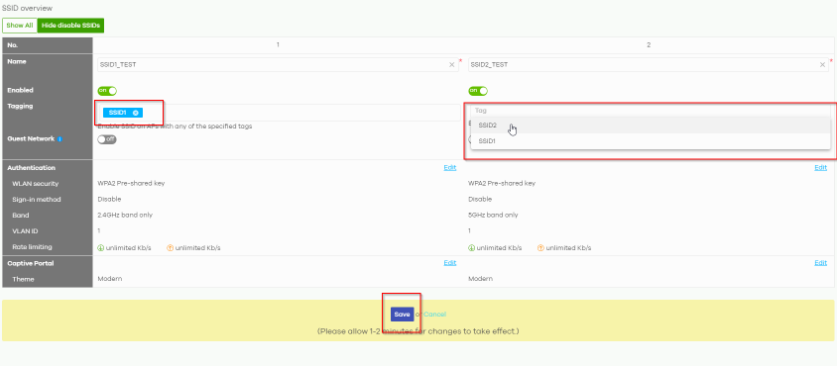Click the Rate limiting row label

click(x=32, y=247)
